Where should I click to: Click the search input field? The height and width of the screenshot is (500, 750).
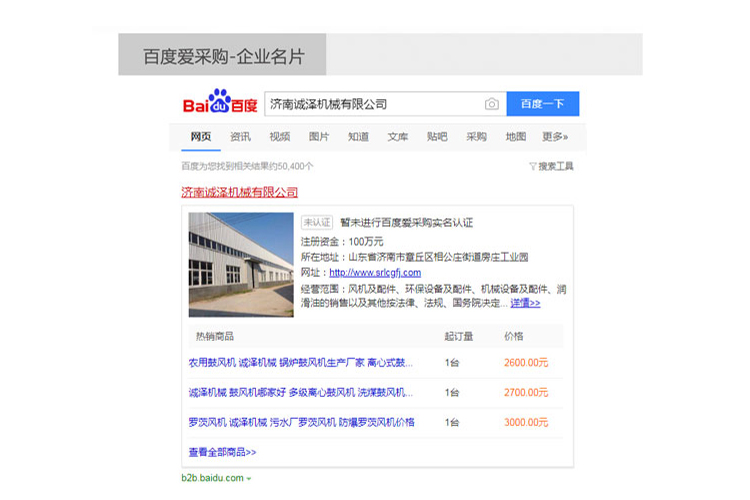(375, 104)
